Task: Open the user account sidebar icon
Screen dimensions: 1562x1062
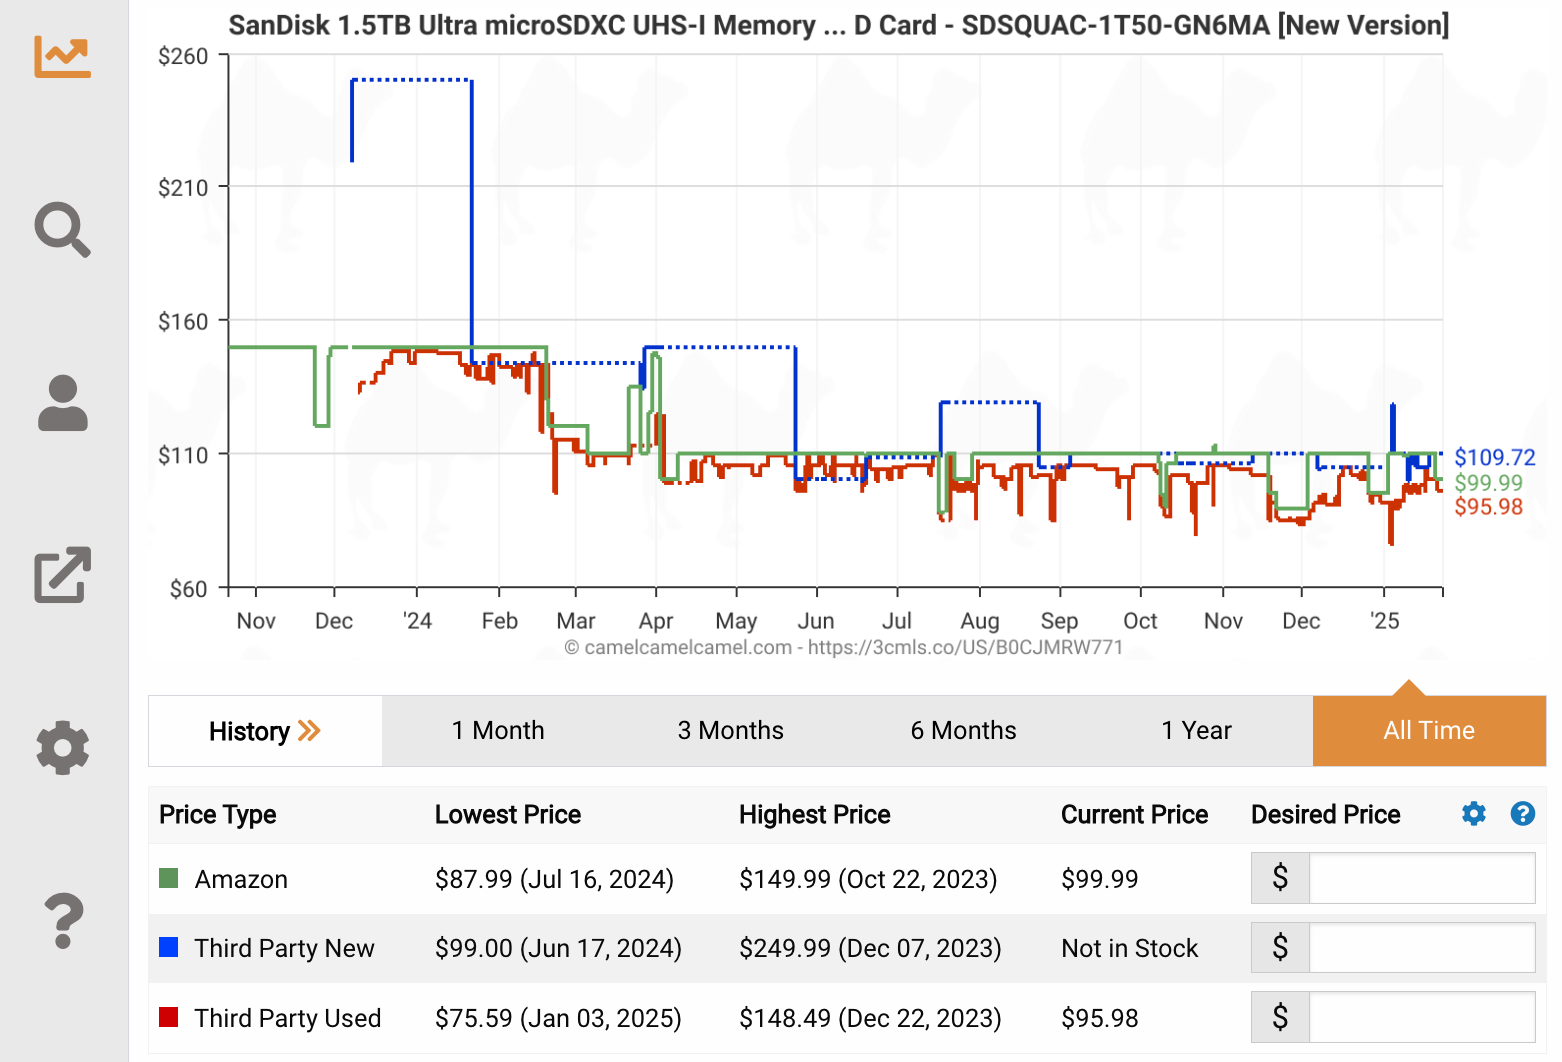Action: (62, 403)
